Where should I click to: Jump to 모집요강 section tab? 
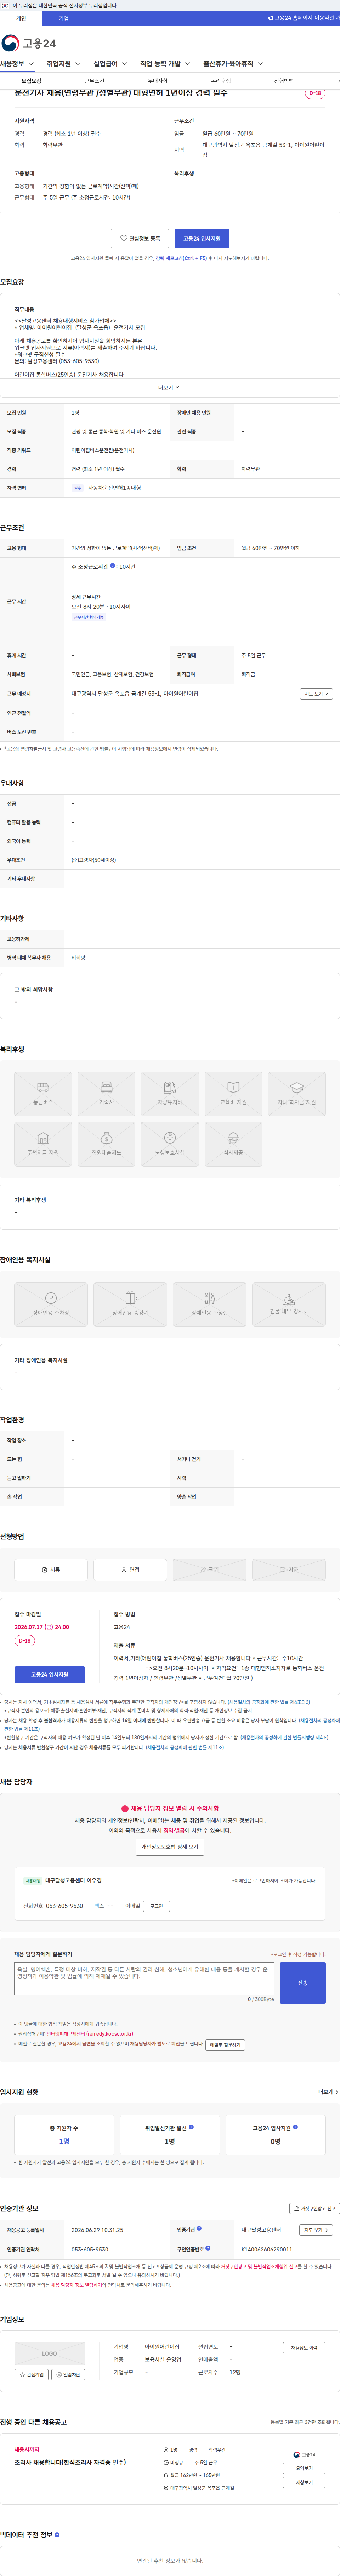[31, 81]
